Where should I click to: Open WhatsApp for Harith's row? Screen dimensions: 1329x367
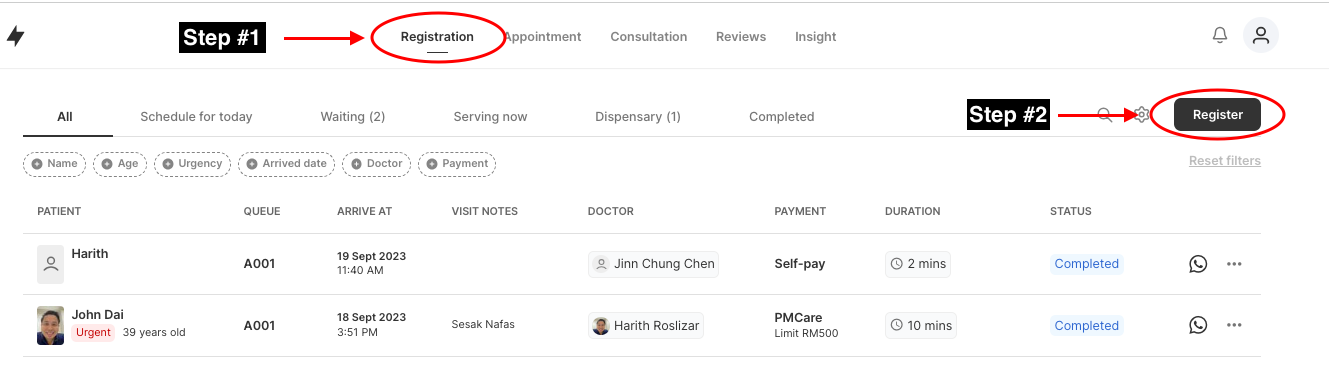[x=1198, y=264]
